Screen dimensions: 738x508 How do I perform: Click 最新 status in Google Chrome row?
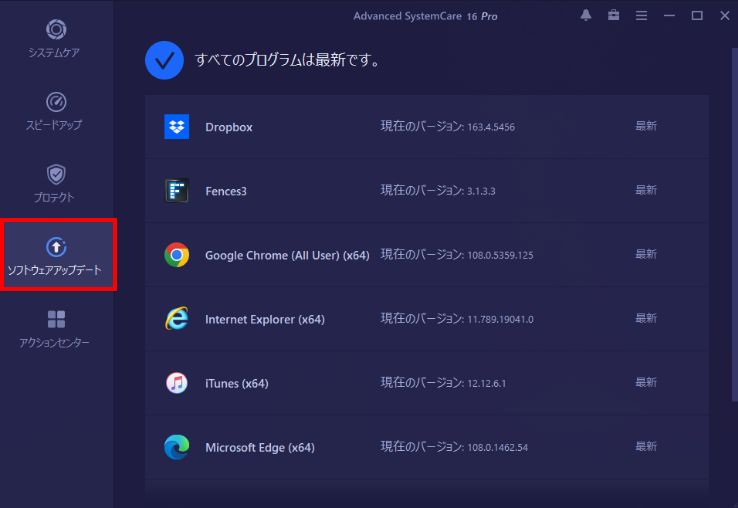click(x=646, y=254)
